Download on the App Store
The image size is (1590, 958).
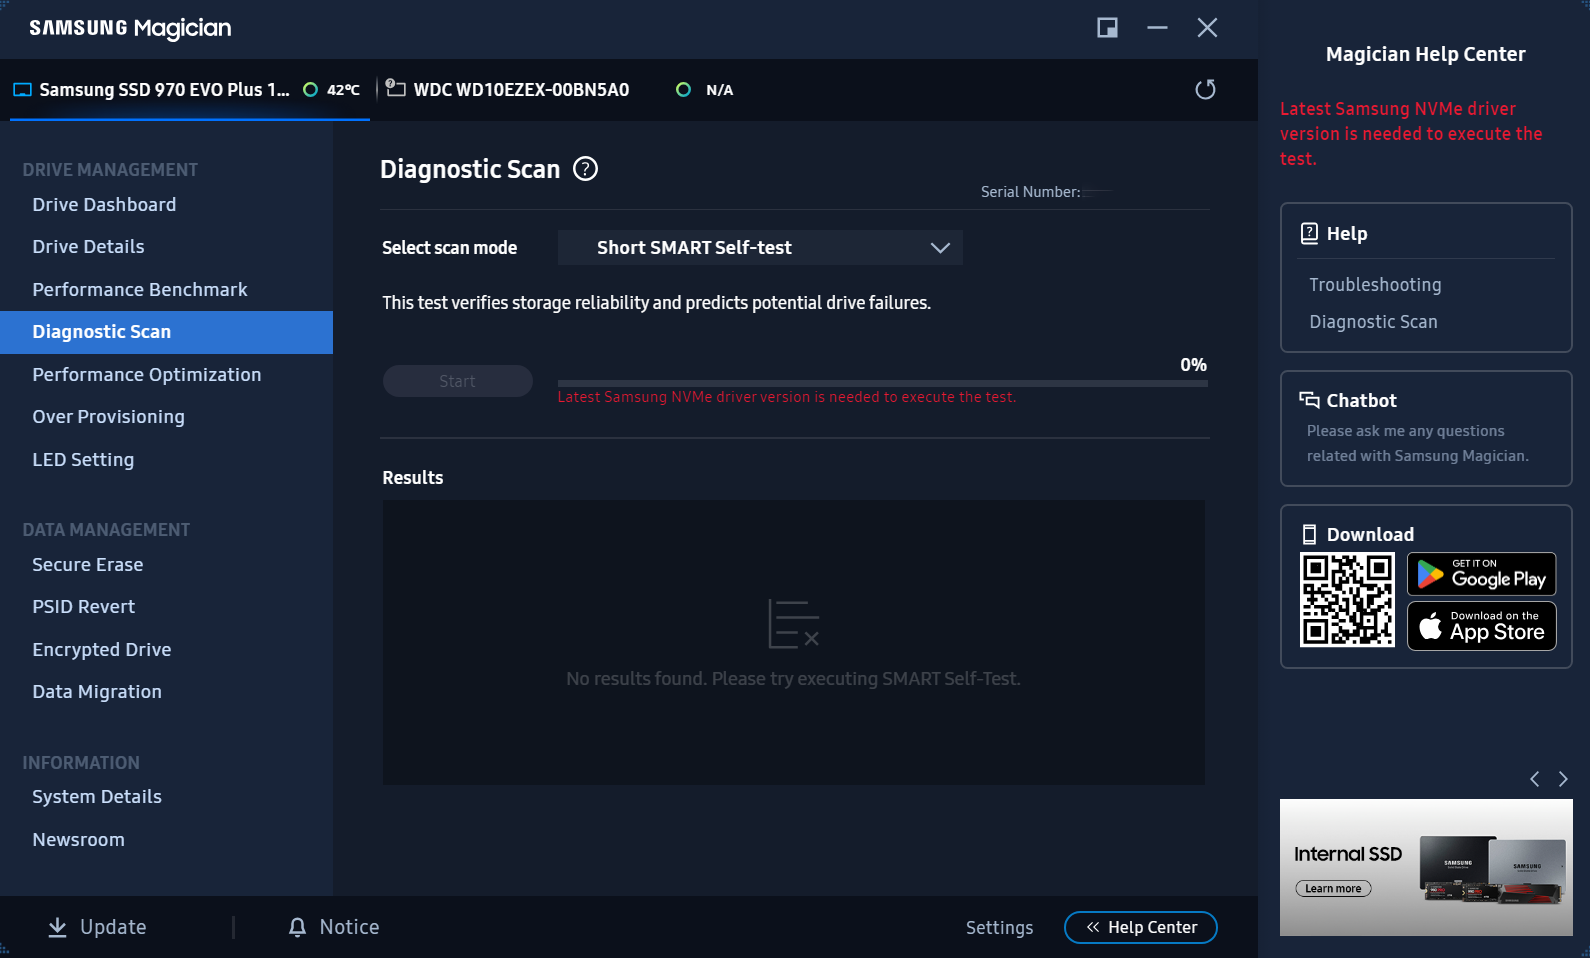(x=1482, y=626)
